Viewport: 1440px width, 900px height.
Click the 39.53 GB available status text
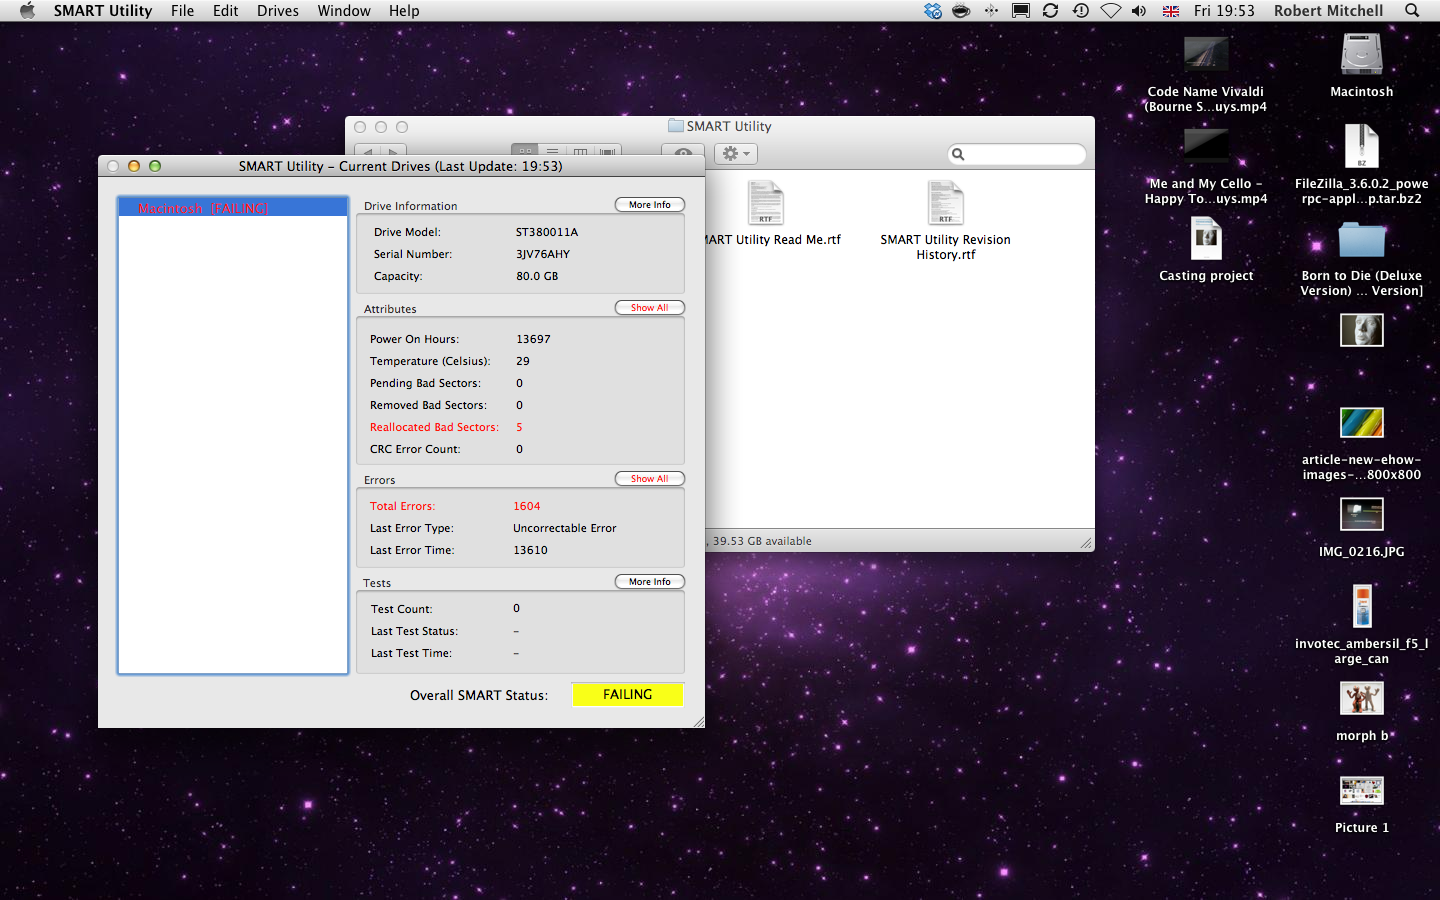click(762, 541)
